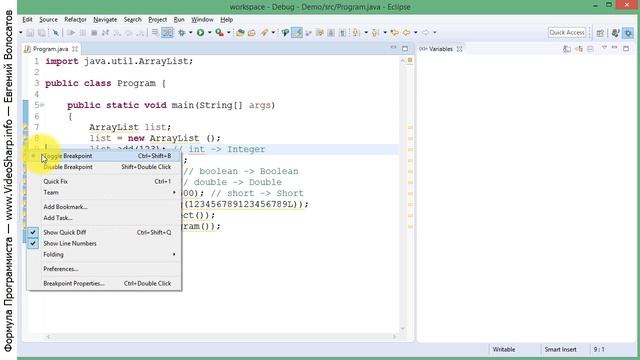Click the Back navigation arrow
640x360 pixels.
click(x=407, y=33)
